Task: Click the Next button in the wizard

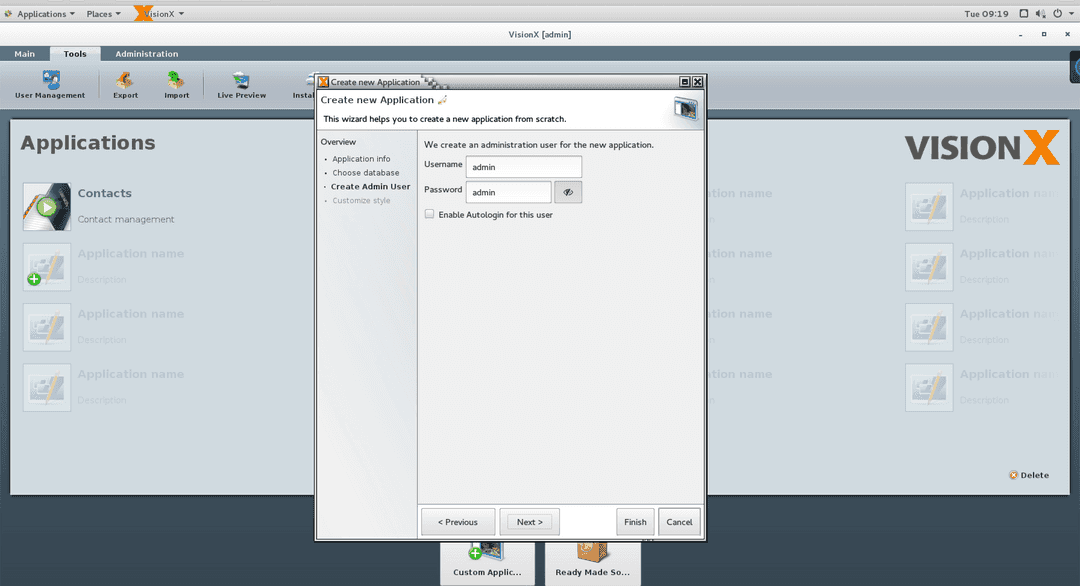Action: tap(529, 521)
